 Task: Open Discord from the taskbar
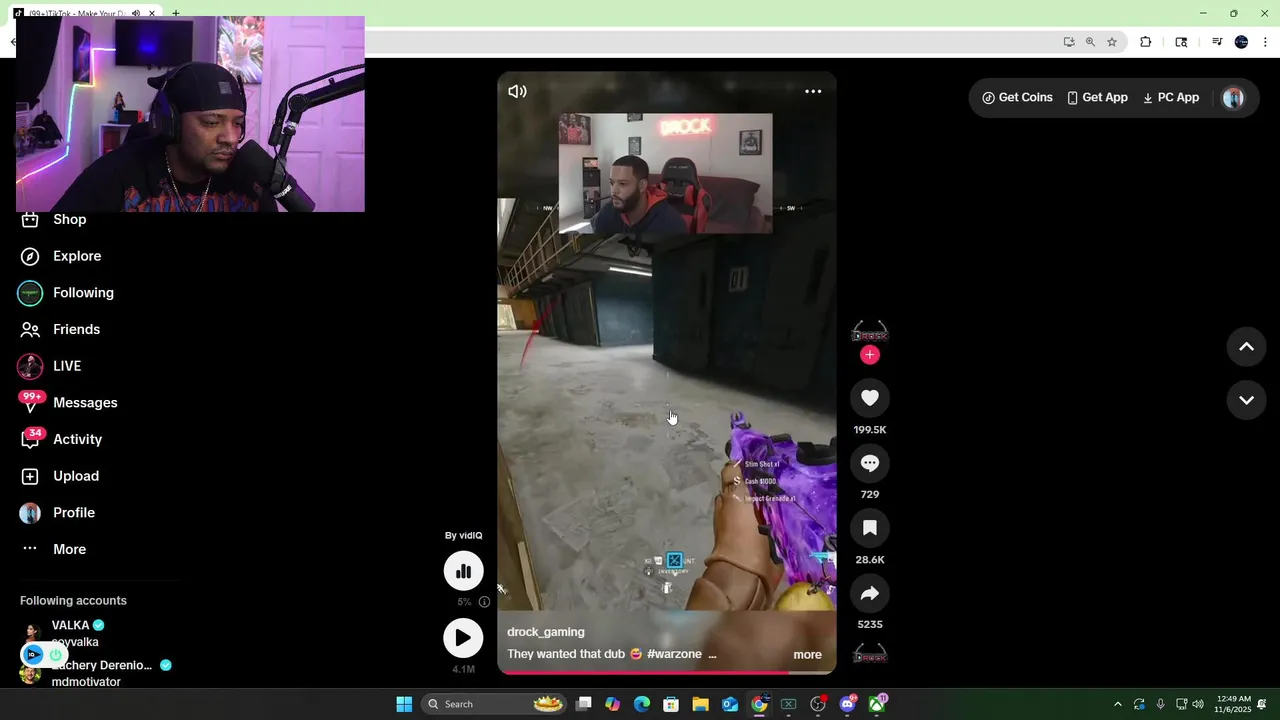click(848, 704)
